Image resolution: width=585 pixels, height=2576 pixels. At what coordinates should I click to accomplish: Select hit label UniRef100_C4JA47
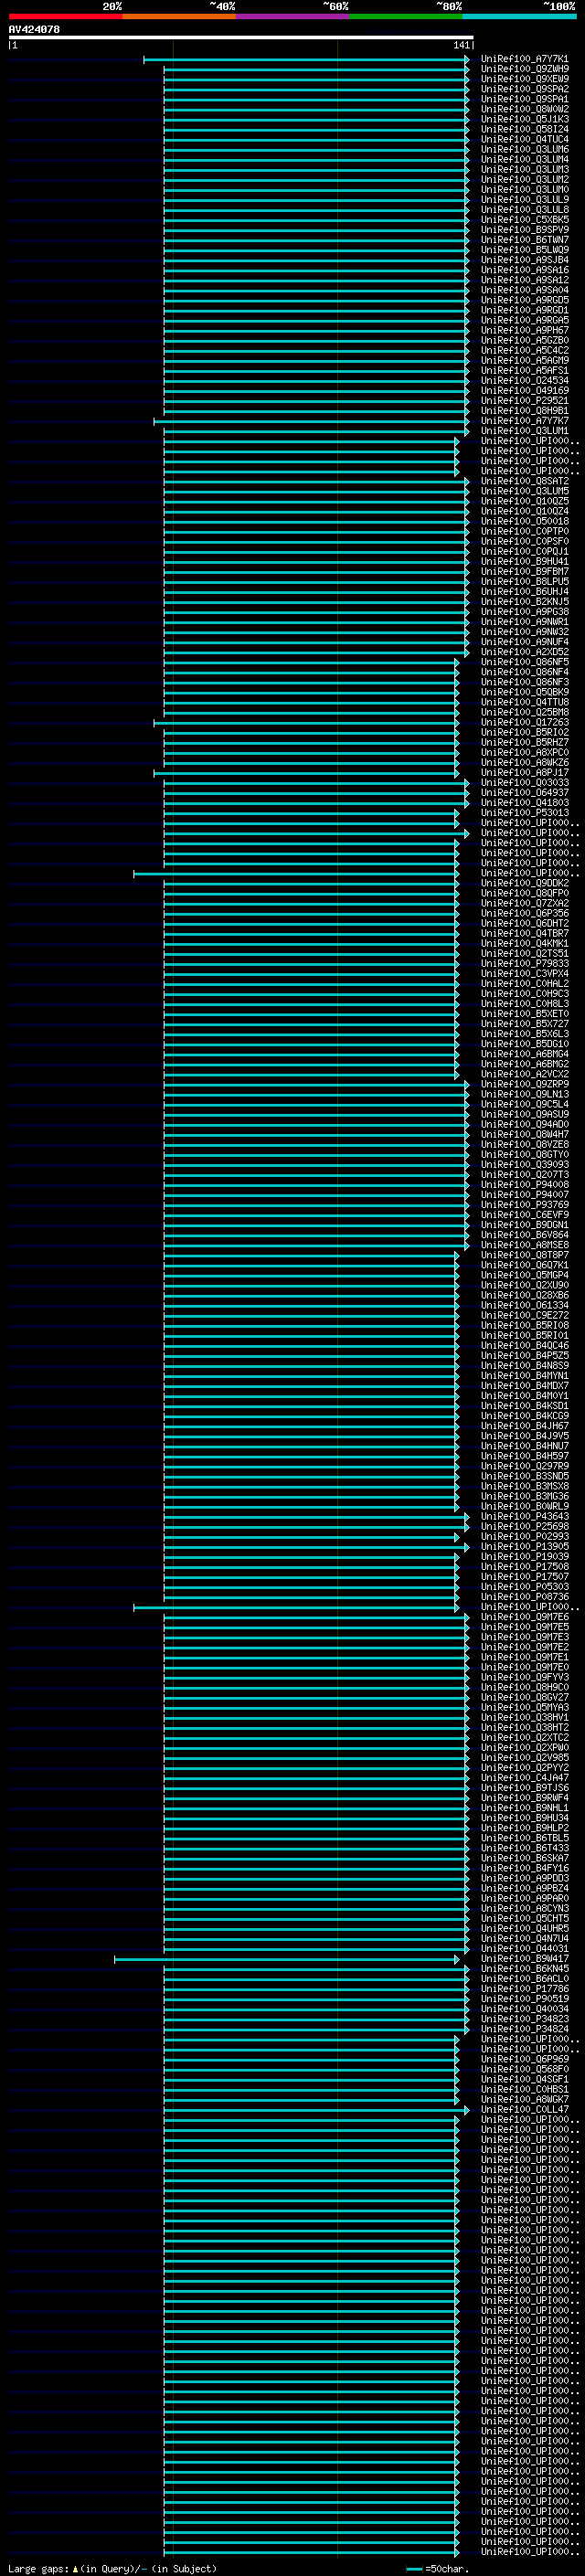(524, 1777)
